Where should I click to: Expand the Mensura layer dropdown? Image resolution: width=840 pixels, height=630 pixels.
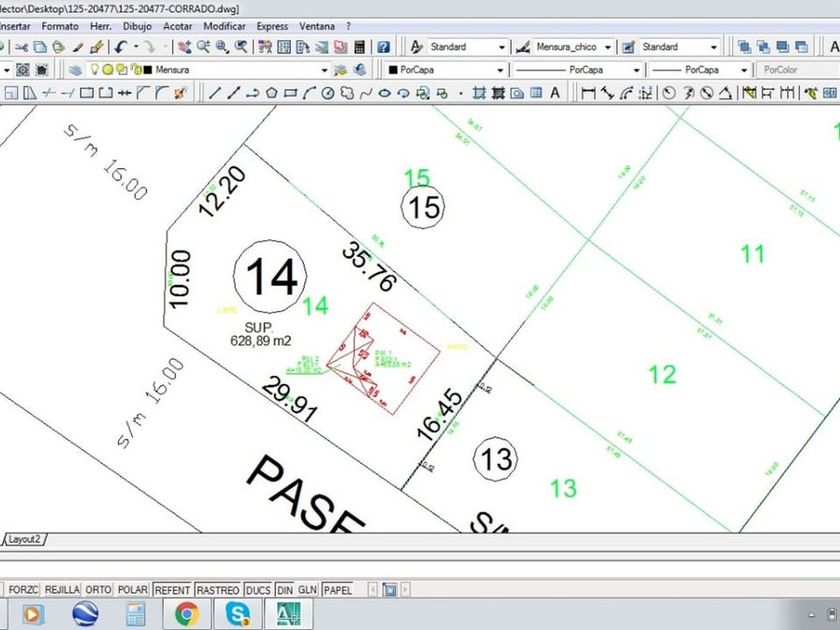point(322,70)
